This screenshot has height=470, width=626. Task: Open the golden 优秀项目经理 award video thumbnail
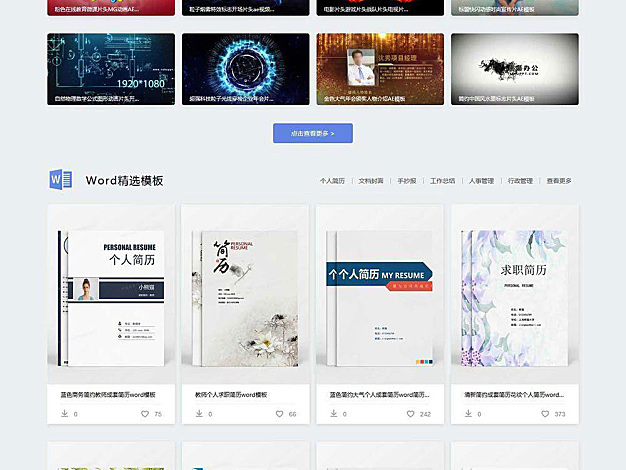pos(380,69)
